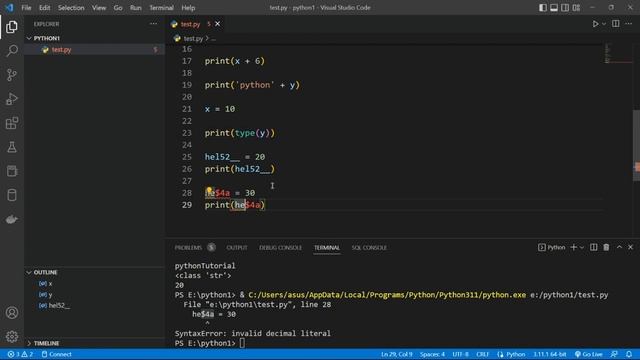Viewport: 640px width, 360px height.
Task: Open the Accounts menu icon
Action: pos(12,313)
